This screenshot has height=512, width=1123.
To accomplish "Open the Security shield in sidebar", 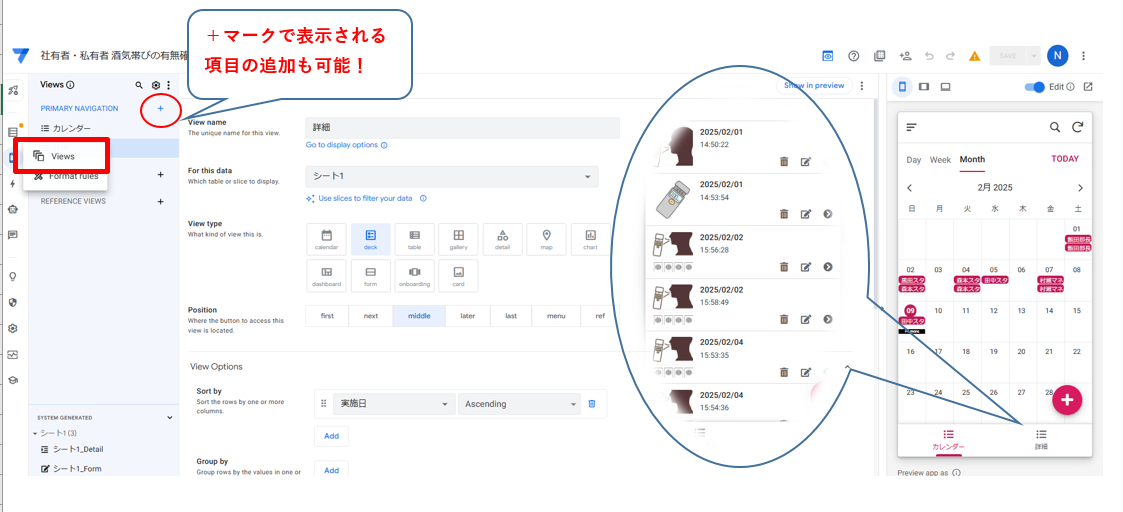I will click(x=12, y=302).
